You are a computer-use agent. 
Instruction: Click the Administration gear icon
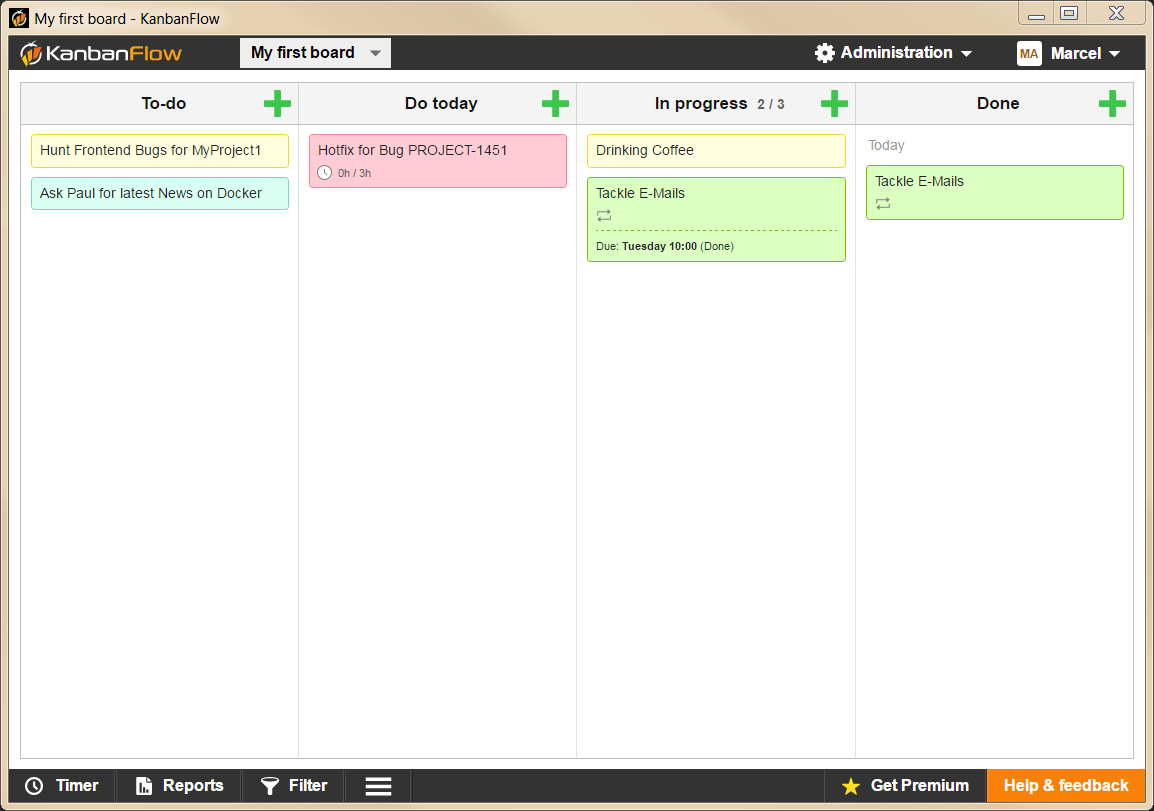(x=823, y=52)
